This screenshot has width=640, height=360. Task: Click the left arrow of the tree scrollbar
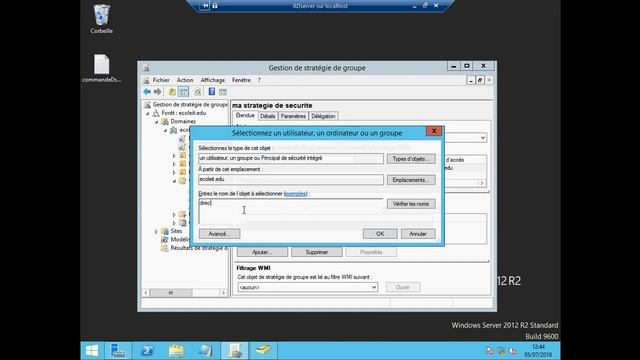point(146,293)
